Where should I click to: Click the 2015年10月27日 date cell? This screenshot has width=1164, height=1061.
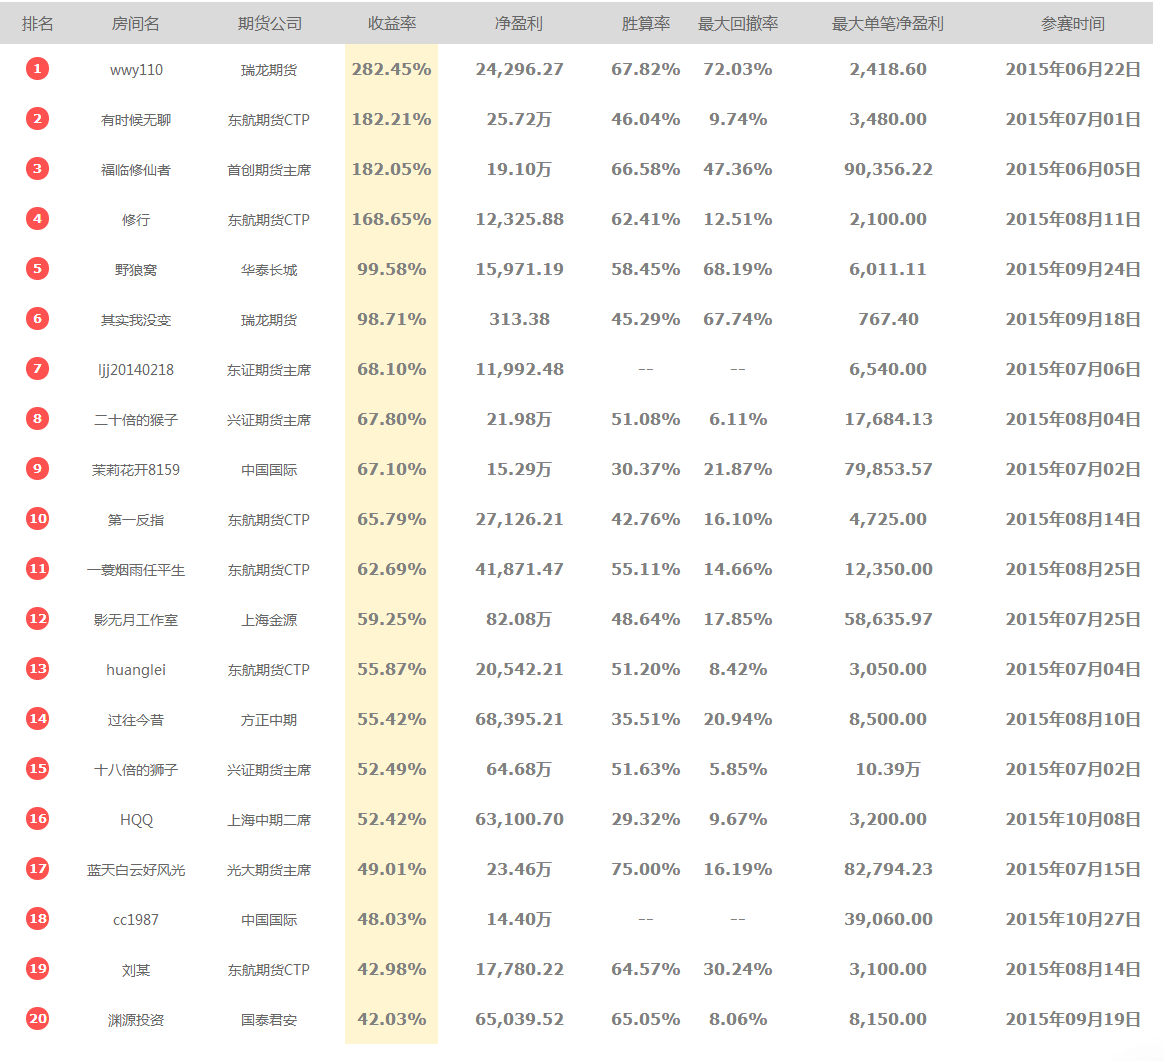[1073, 919]
